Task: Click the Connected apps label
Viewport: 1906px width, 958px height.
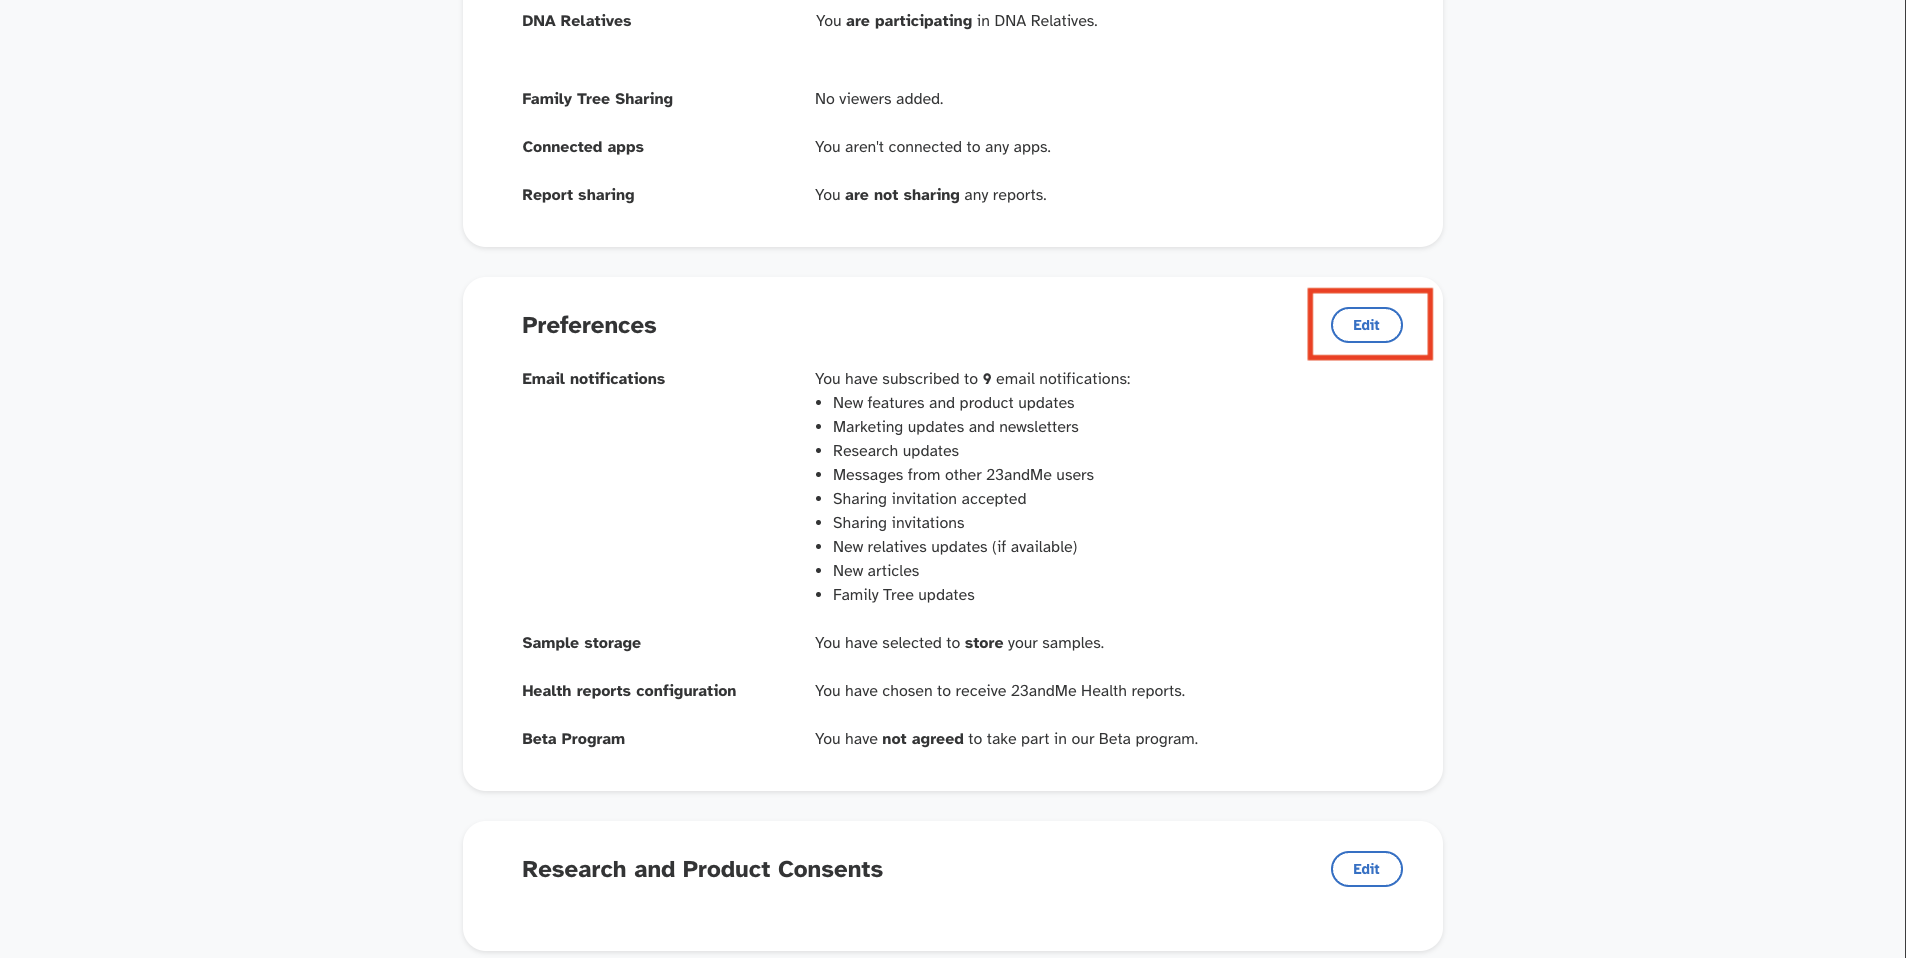Action: tap(582, 147)
